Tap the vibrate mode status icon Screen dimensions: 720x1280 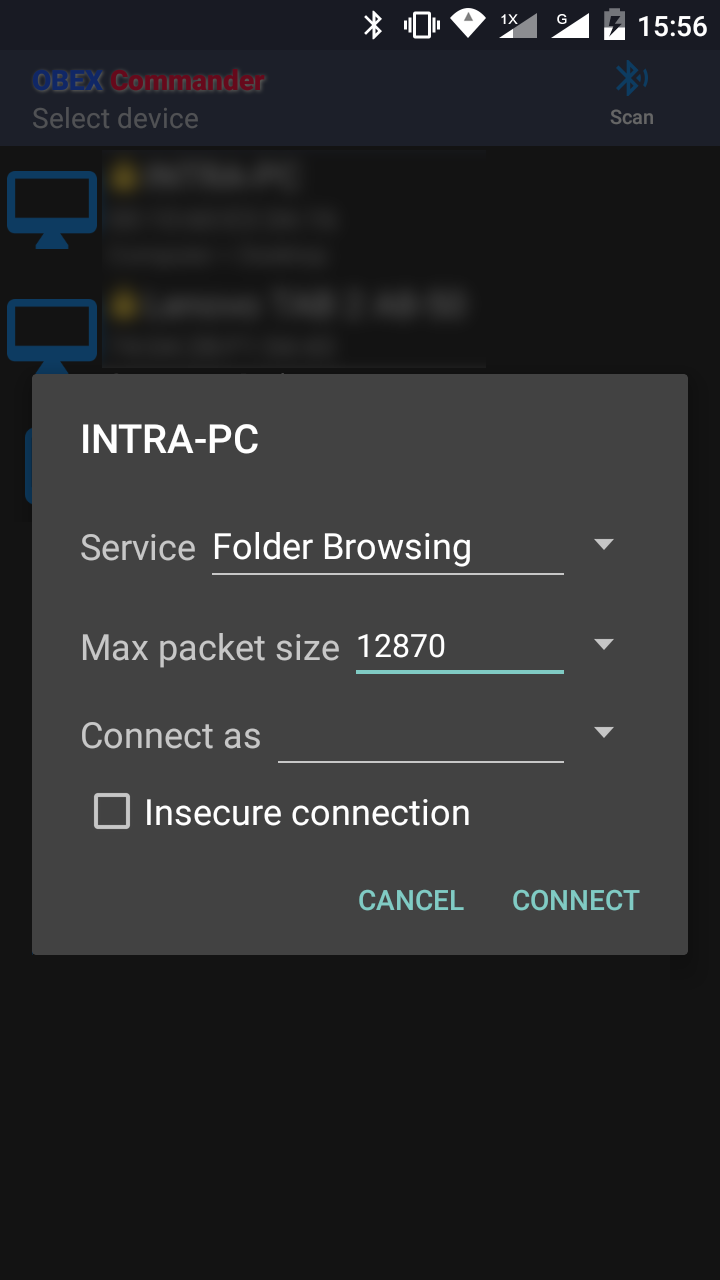click(x=421, y=25)
